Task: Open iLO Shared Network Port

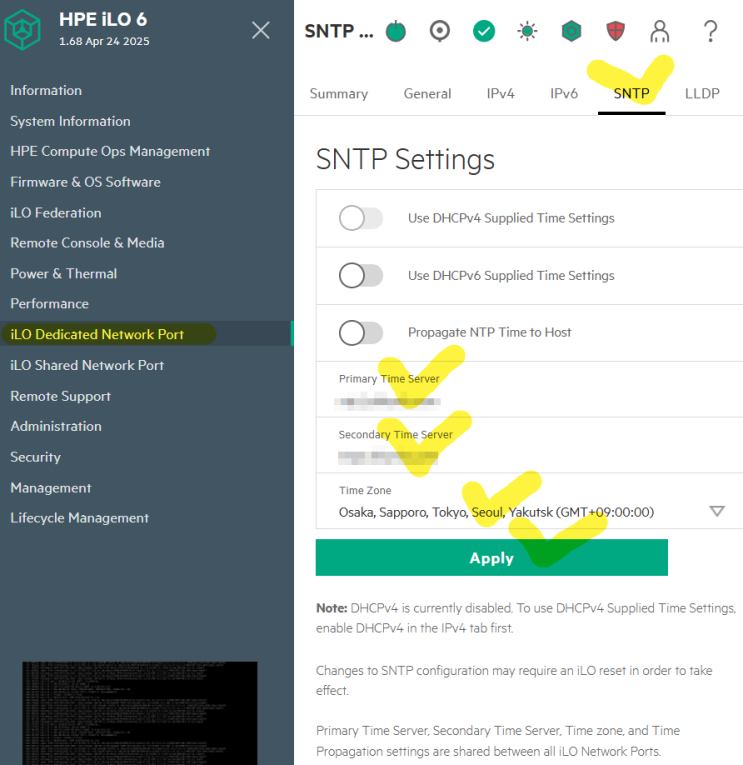Action: point(87,365)
